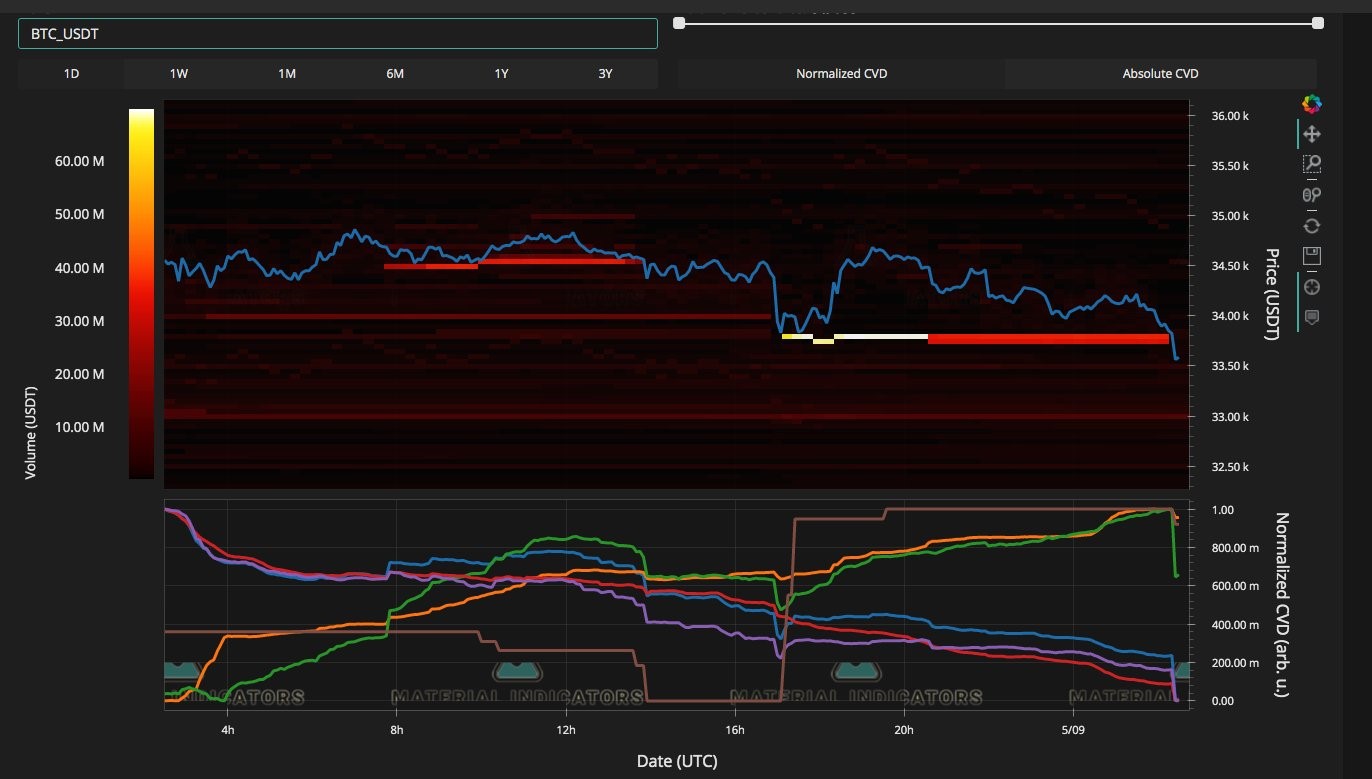Open the Bokeh logo link
Screen dimensions: 1372x779
1312,103
